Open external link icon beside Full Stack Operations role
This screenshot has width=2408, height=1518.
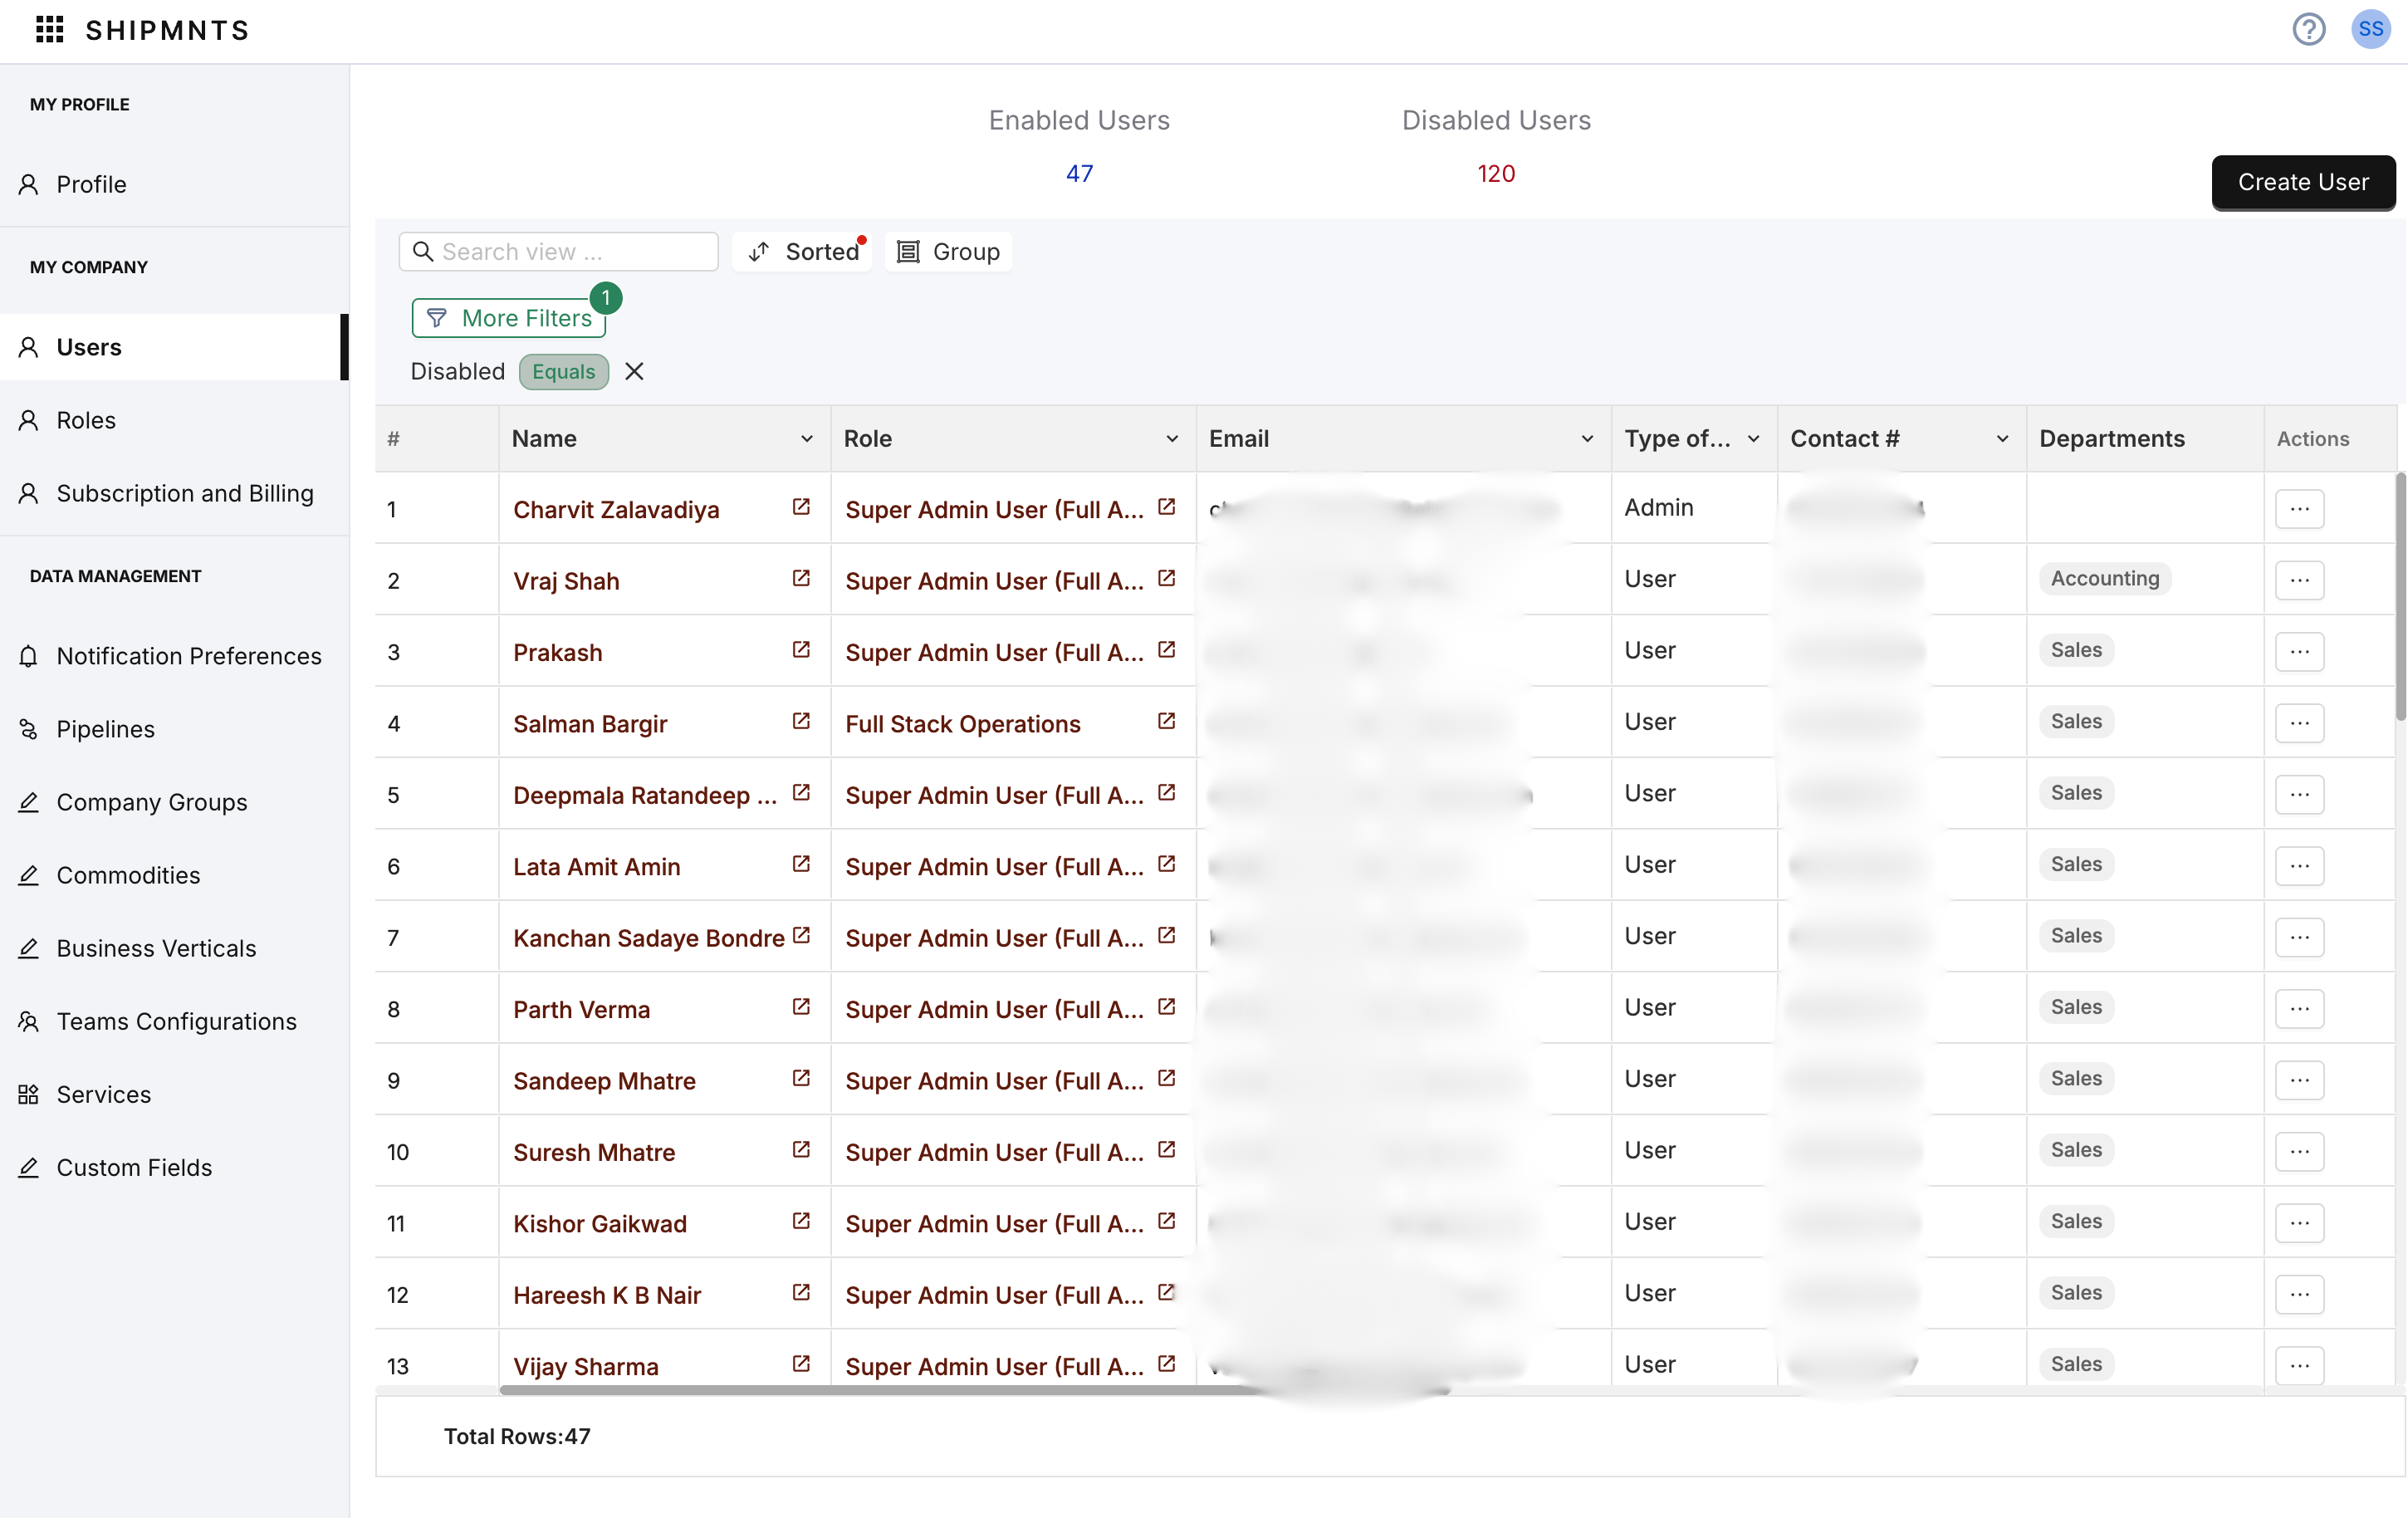tap(1166, 722)
